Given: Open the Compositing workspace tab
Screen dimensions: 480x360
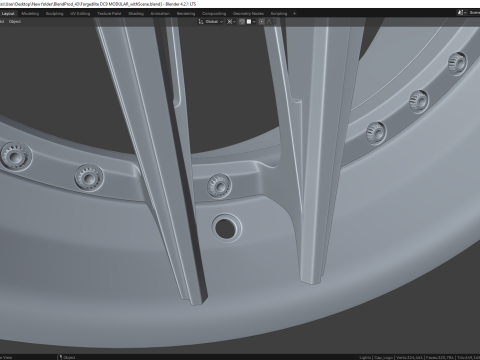Looking at the screenshot, I should click(214, 14).
